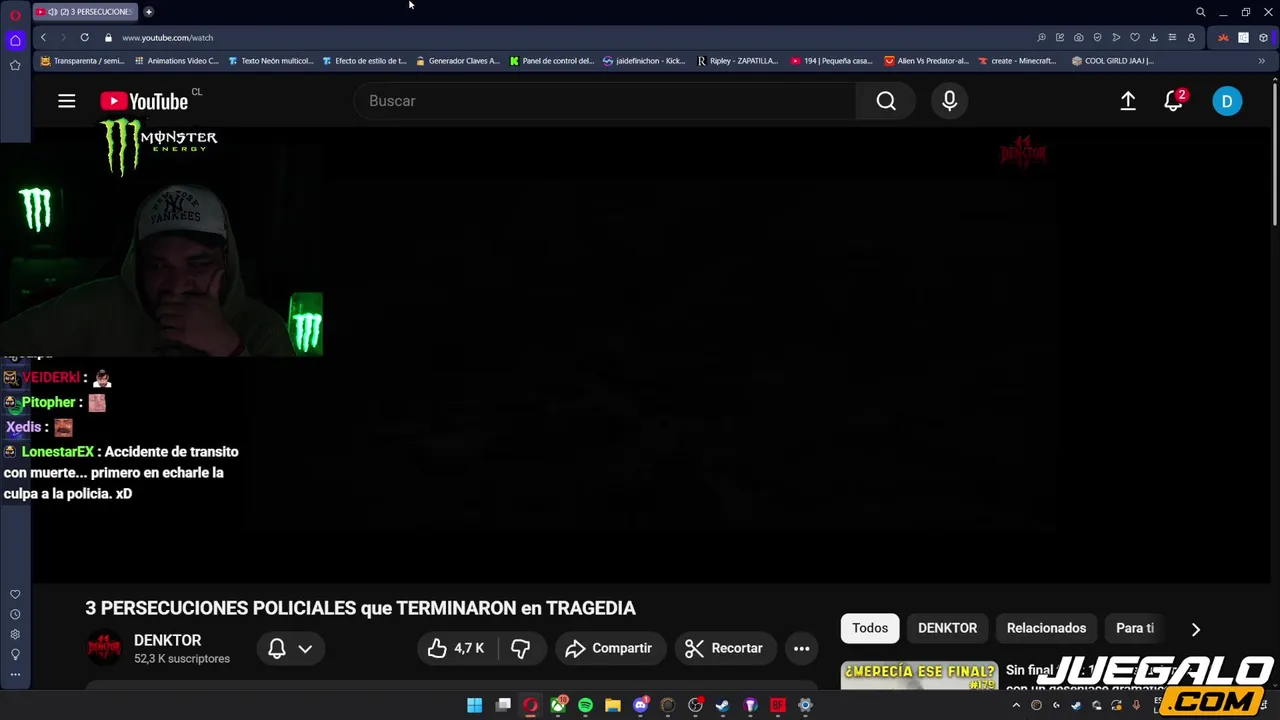This screenshot has height=720, width=1280.
Task: Open the extensions cube icon
Action: pyautogui.click(x=1263, y=38)
